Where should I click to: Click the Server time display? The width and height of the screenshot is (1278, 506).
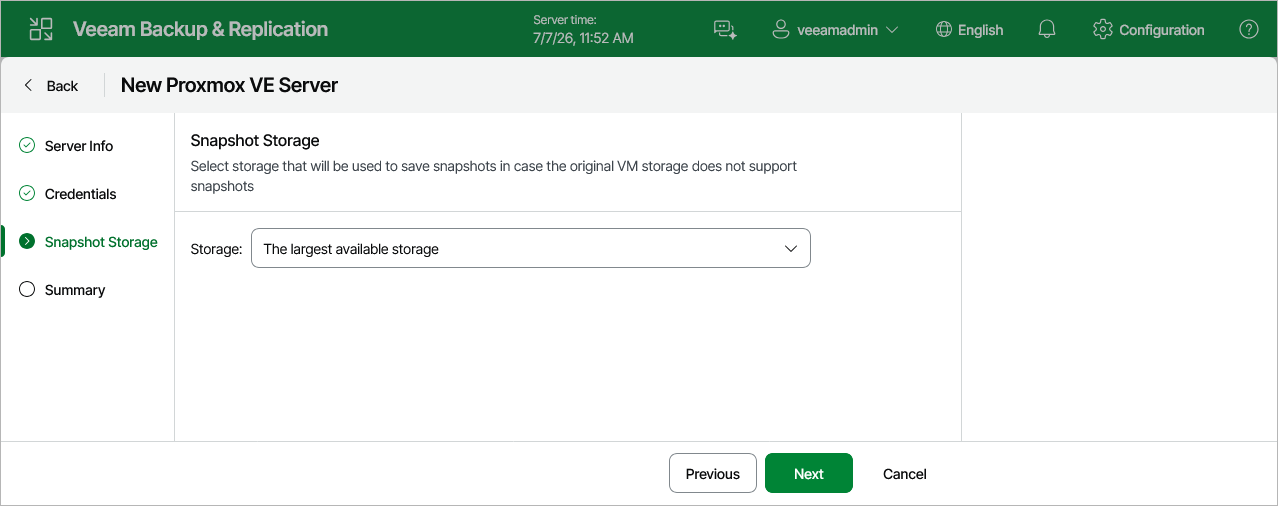tap(583, 29)
